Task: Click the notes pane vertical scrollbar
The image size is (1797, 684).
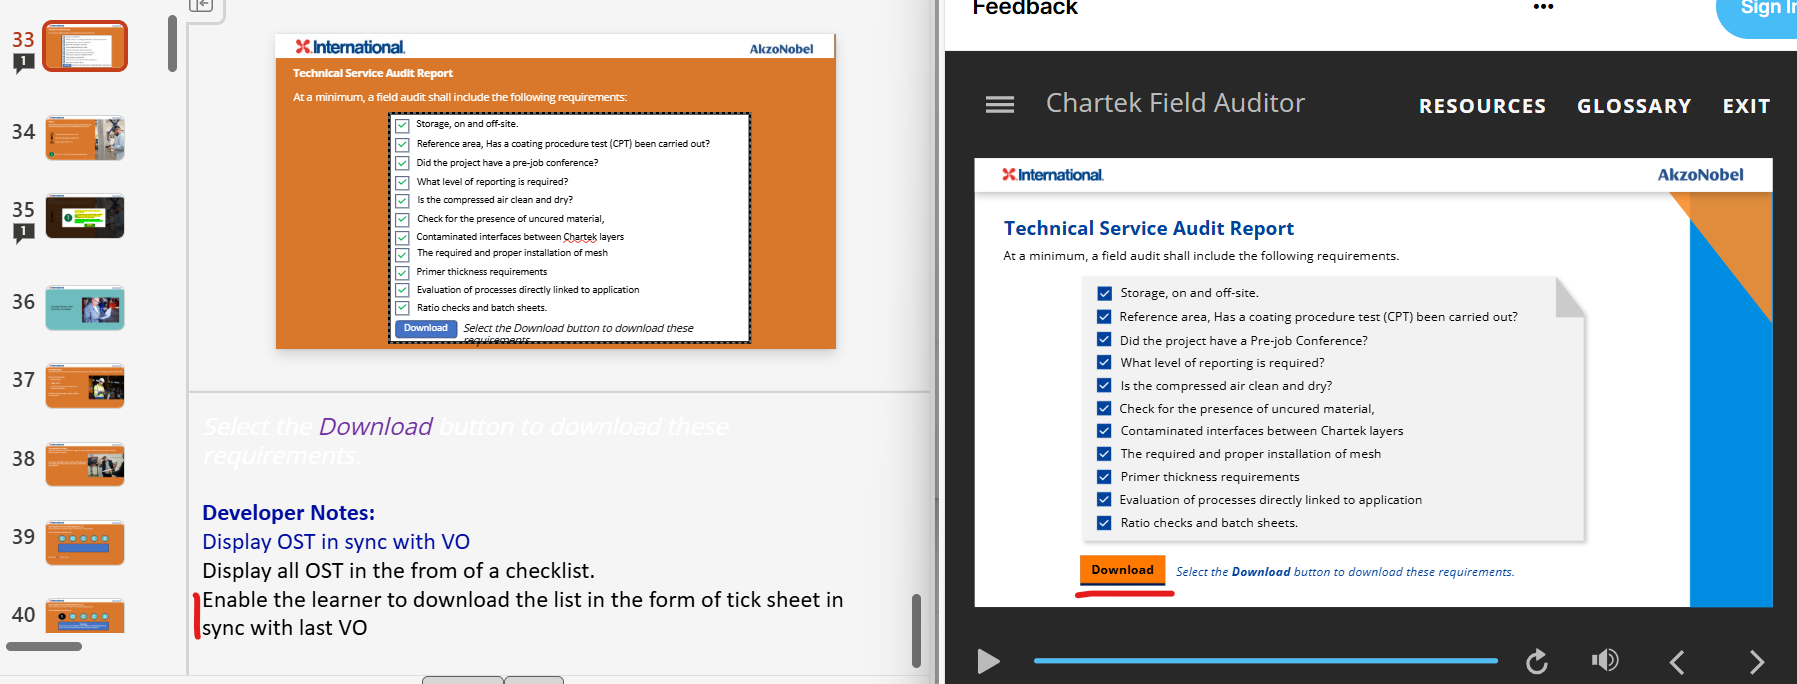Action: pos(915,630)
